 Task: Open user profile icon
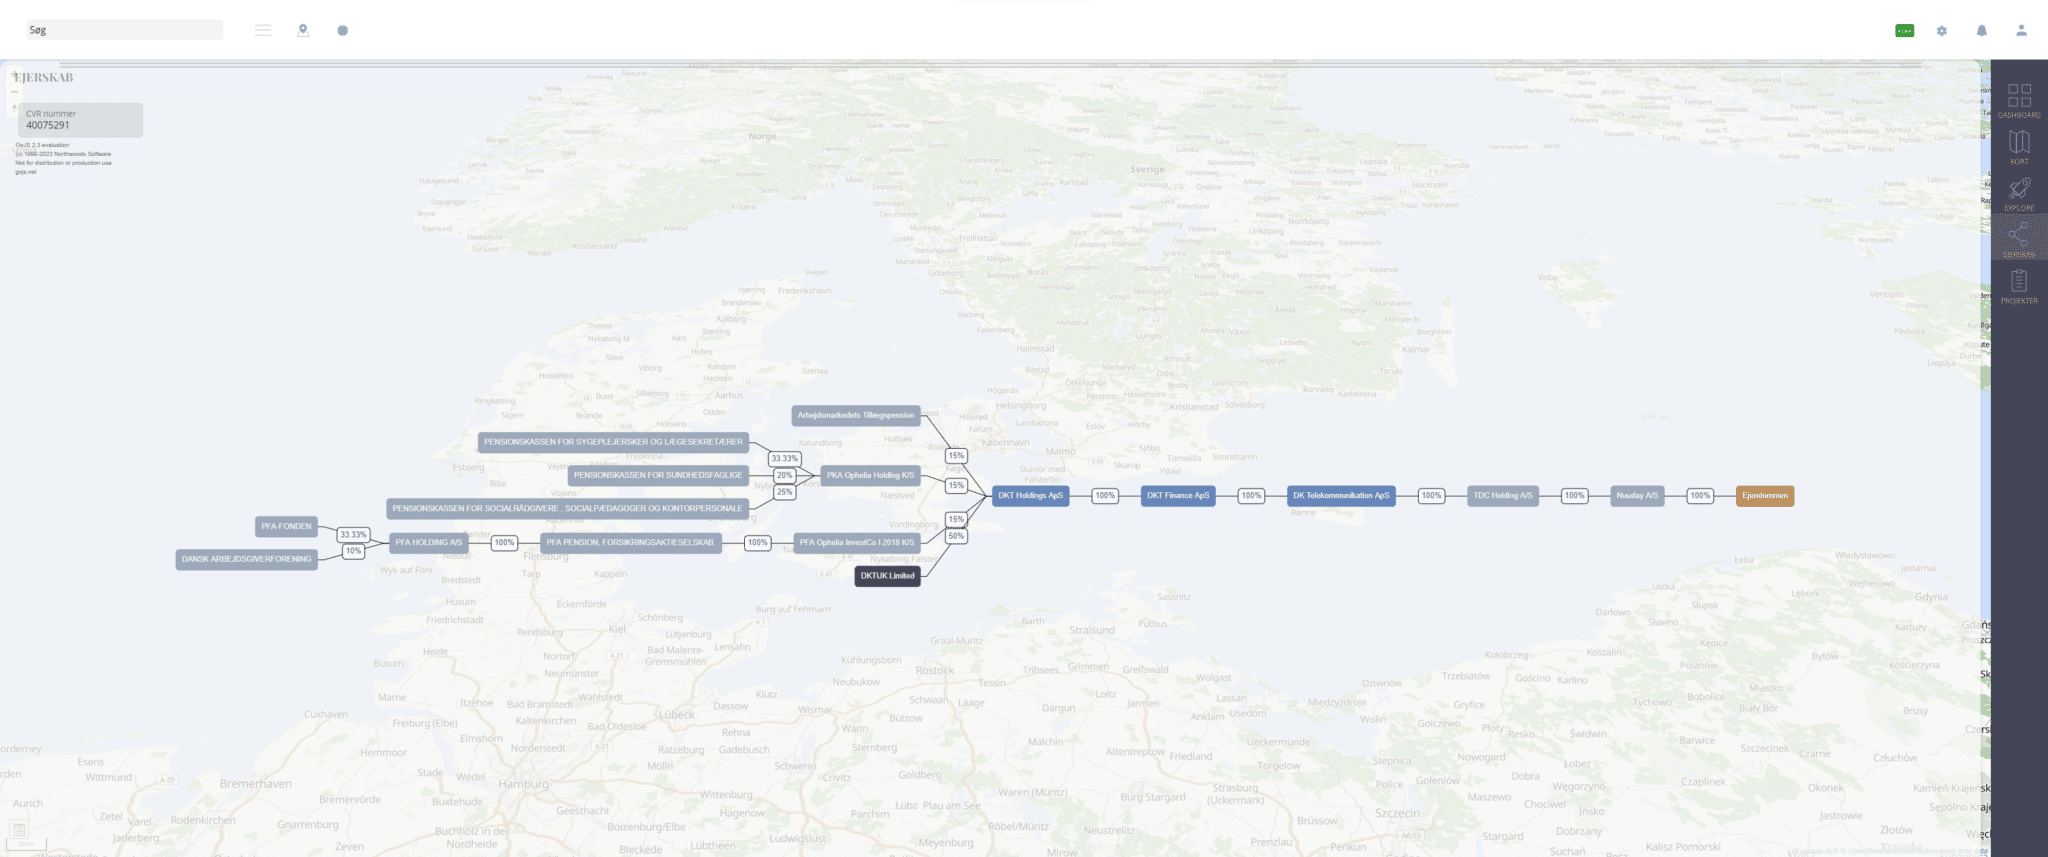click(x=2021, y=31)
